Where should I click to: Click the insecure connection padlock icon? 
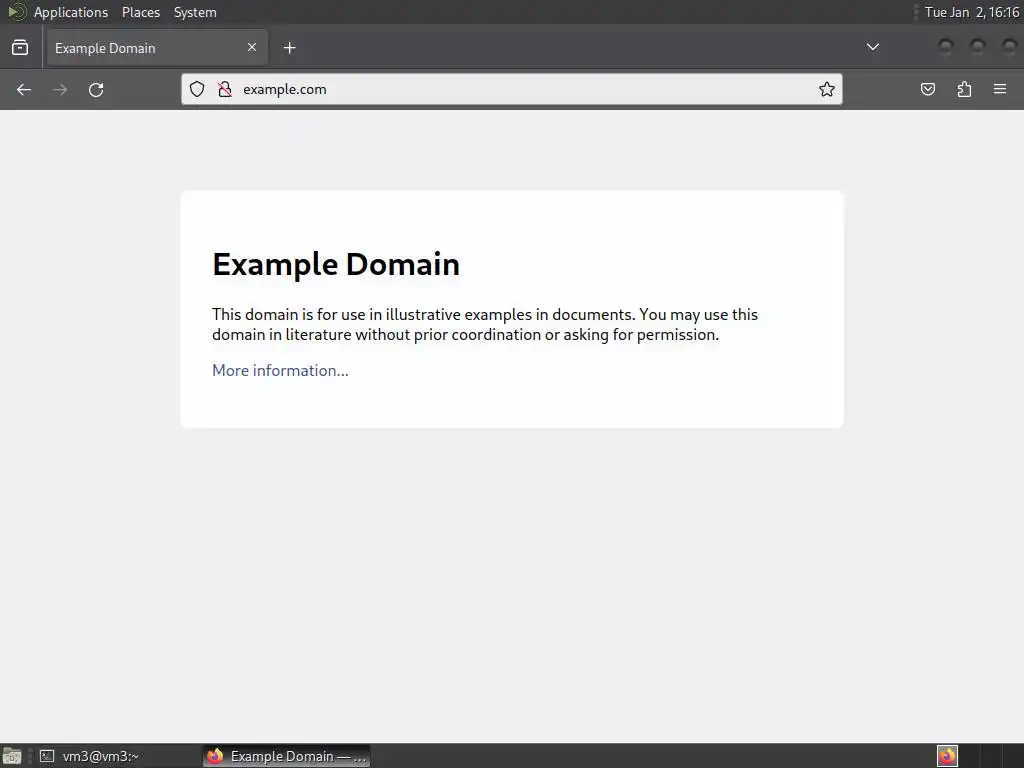point(225,89)
